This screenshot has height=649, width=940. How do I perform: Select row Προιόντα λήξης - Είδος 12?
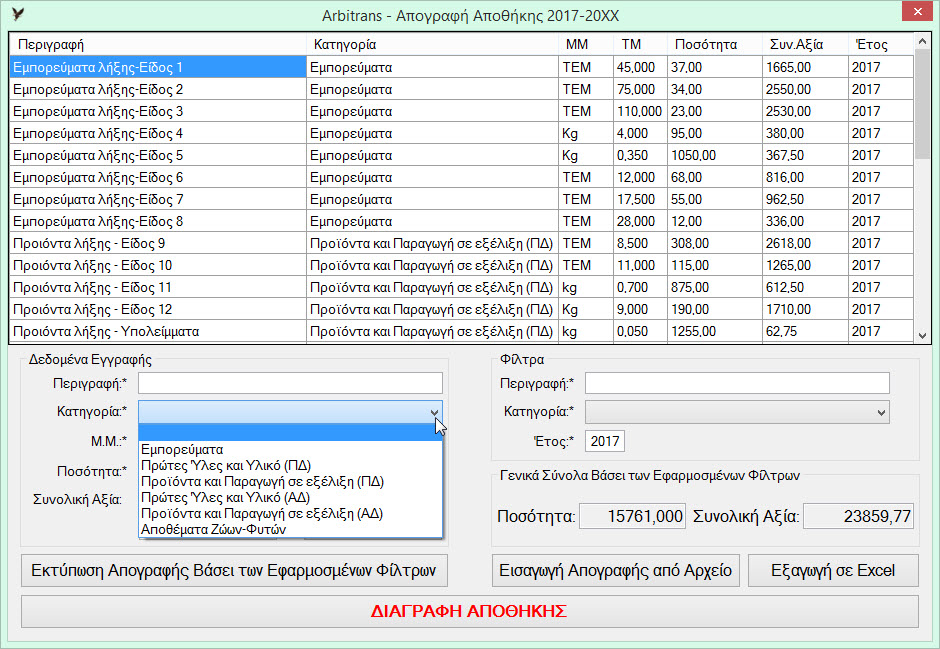[462, 309]
